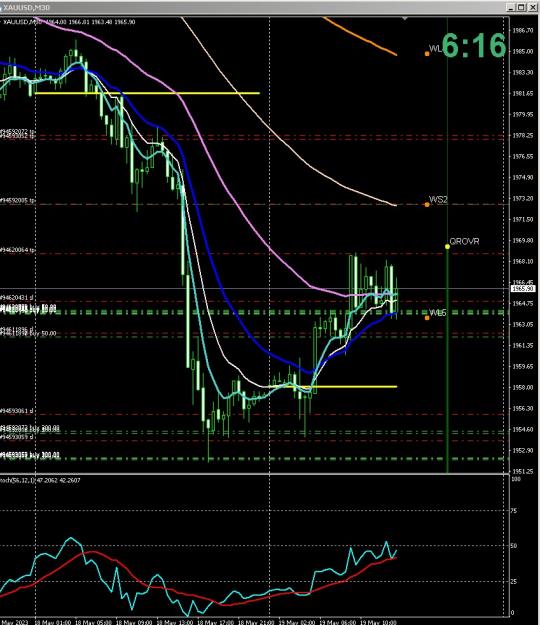Screen dimensions: 540x625
Task: Click the chart shift triangle marker at top
Action: click(405, 18)
